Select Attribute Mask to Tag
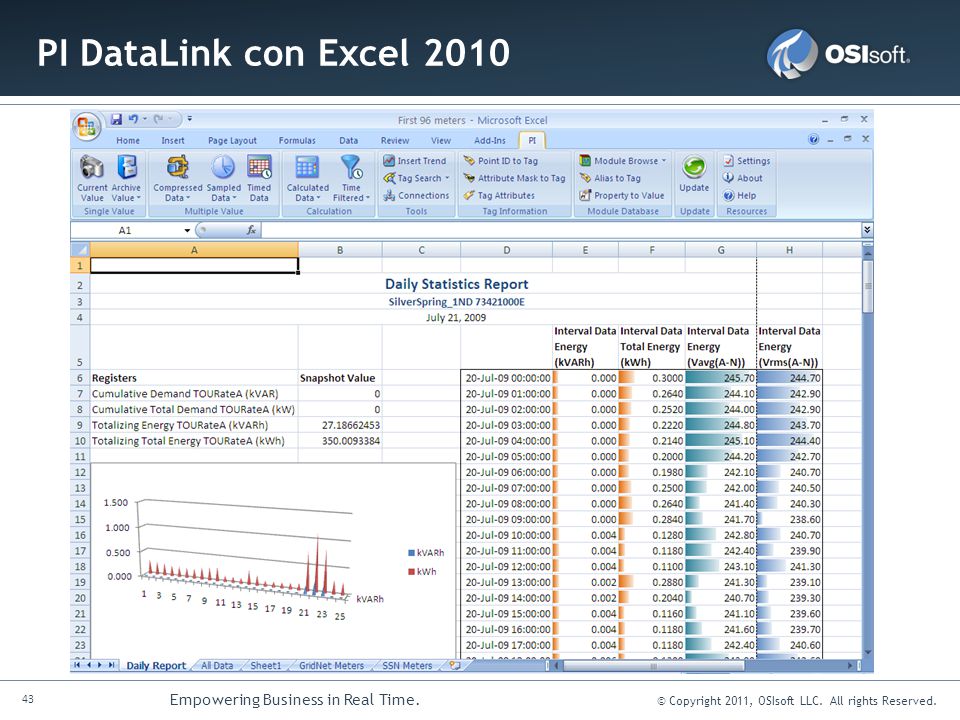The image size is (960, 720). click(514, 178)
